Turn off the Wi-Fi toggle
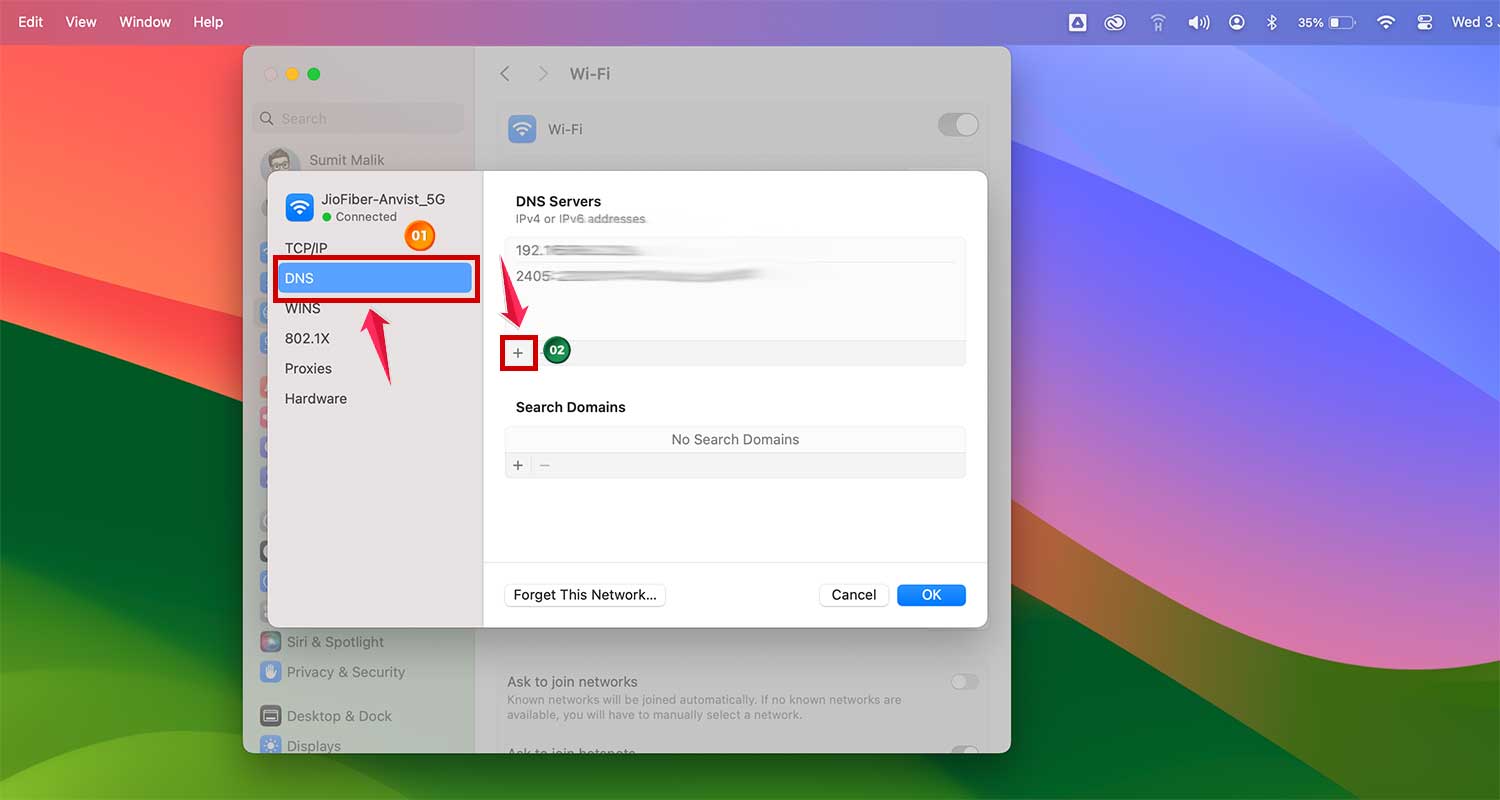 tap(957, 124)
